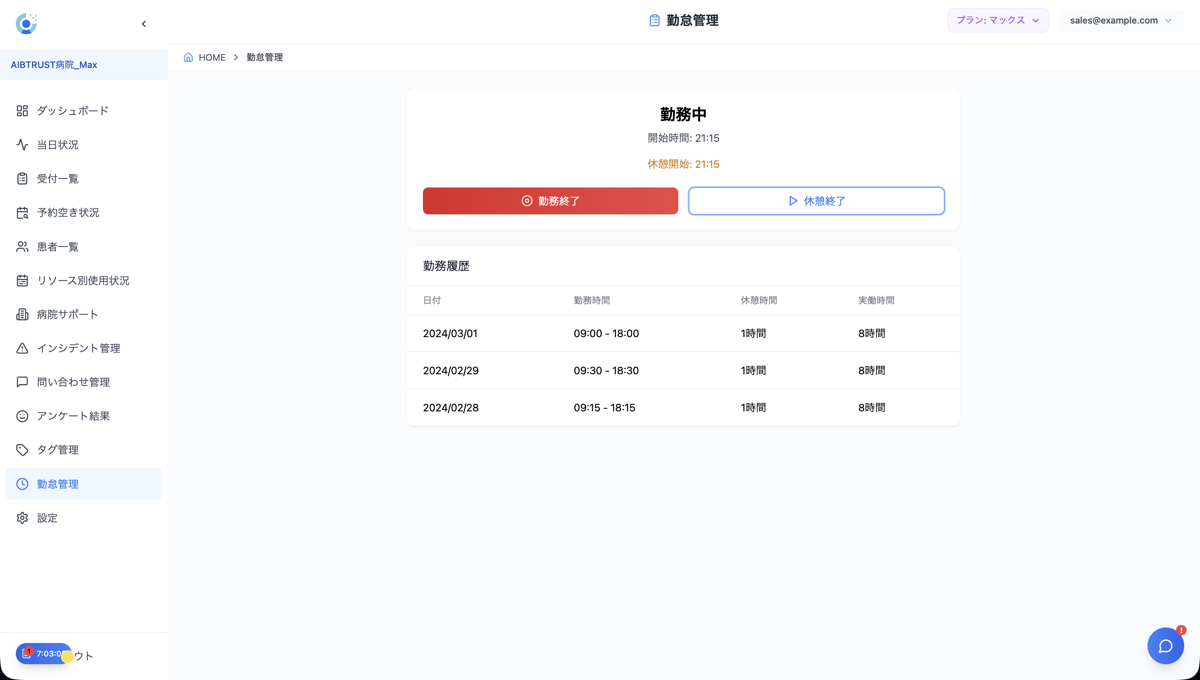
Task: Click the home icon in breadcrumb
Action: click(x=188, y=58)
